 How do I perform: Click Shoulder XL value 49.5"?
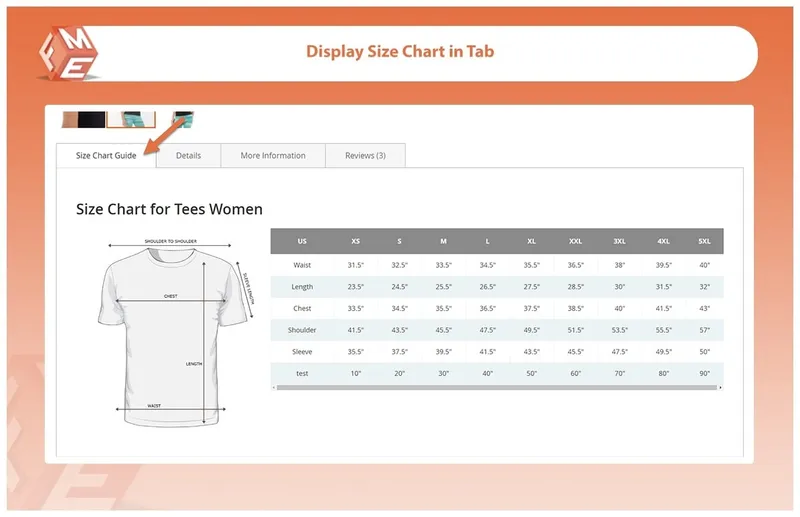(x=532, y=330)
